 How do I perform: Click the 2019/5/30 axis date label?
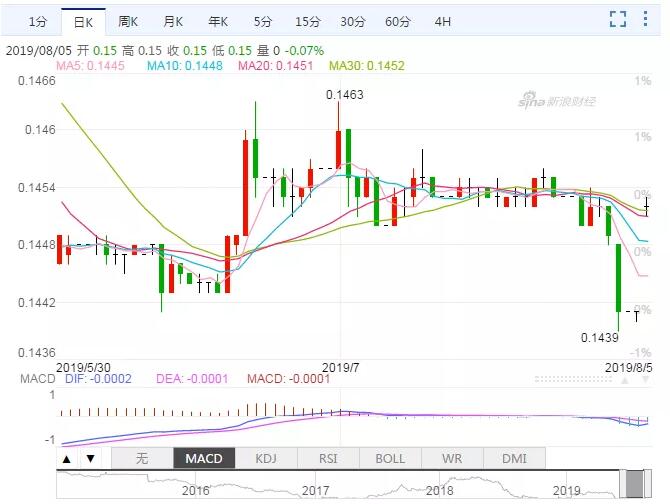[83, 367]
